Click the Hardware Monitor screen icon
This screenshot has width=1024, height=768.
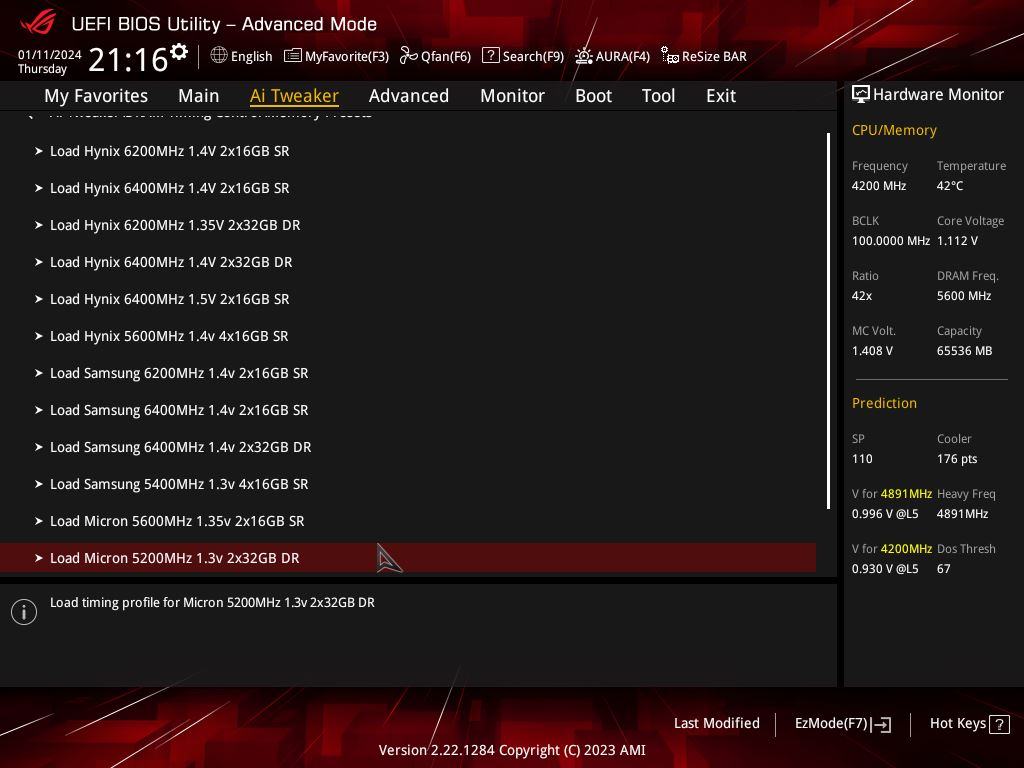(861, 95)
